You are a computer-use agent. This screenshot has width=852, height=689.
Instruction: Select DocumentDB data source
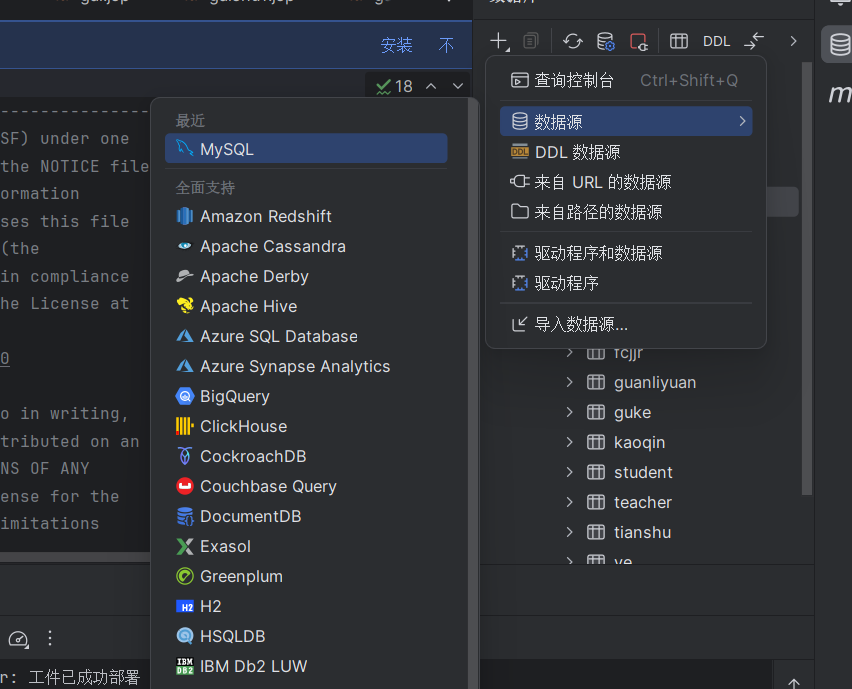(306, 516)
